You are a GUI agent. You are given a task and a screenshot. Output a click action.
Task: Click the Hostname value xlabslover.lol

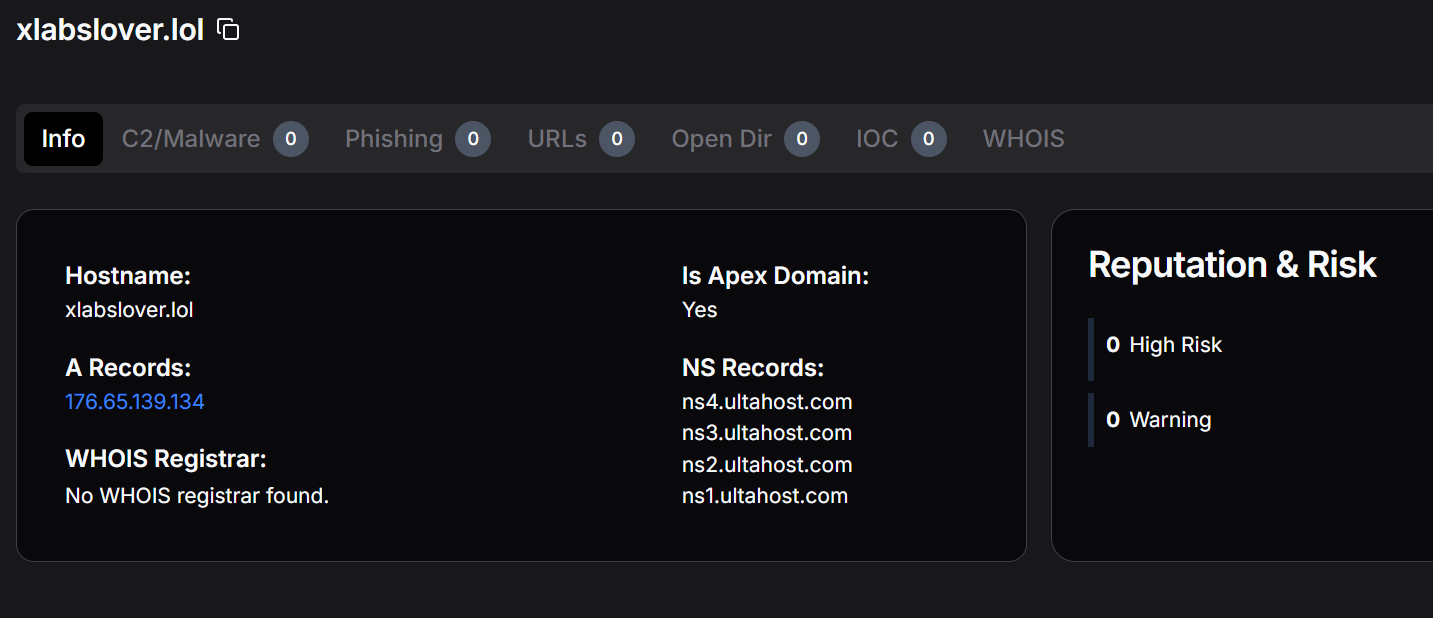129,310
